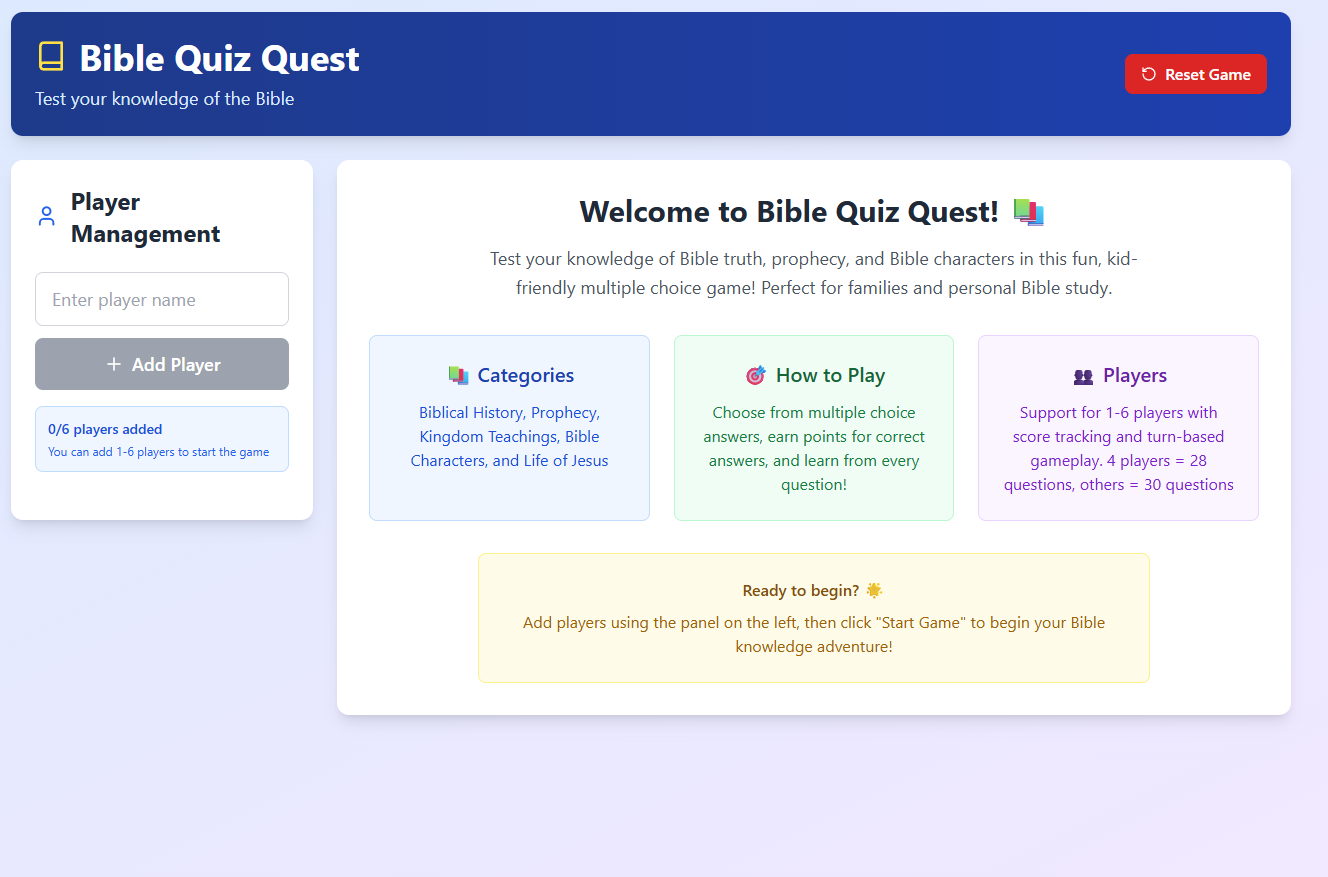Click the dartboard emoji in How to Play card
This screenshot has height=877, width=1328.
[x=757, y=374]
